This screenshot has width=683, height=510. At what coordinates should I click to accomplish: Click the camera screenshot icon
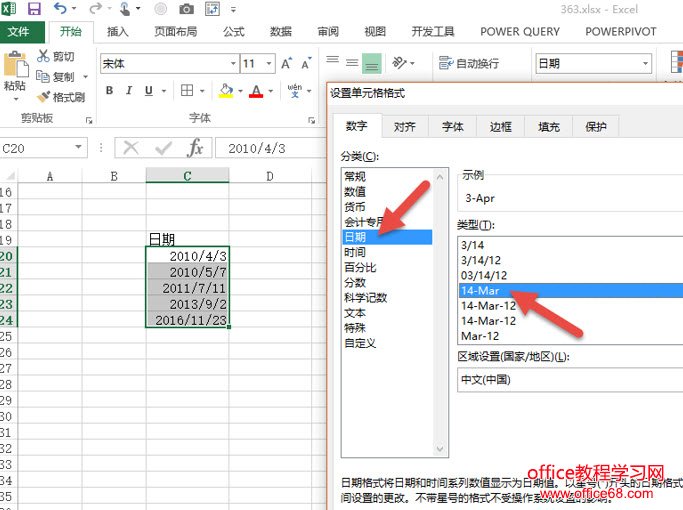(x=186, y=9)
